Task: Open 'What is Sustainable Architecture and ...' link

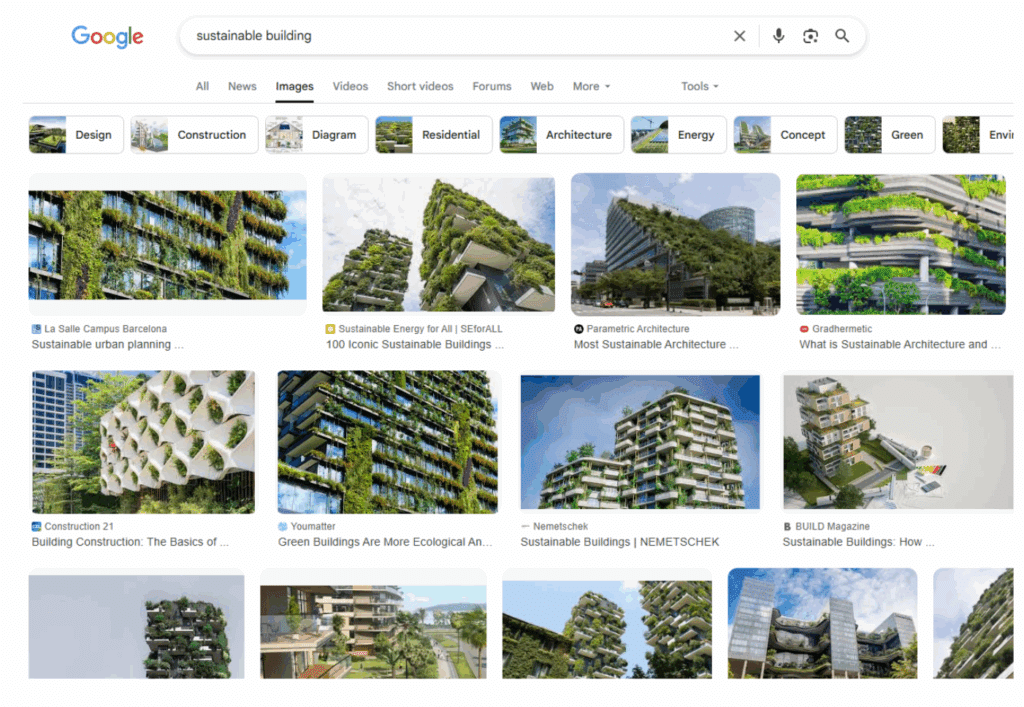Action: pos(899,345)
